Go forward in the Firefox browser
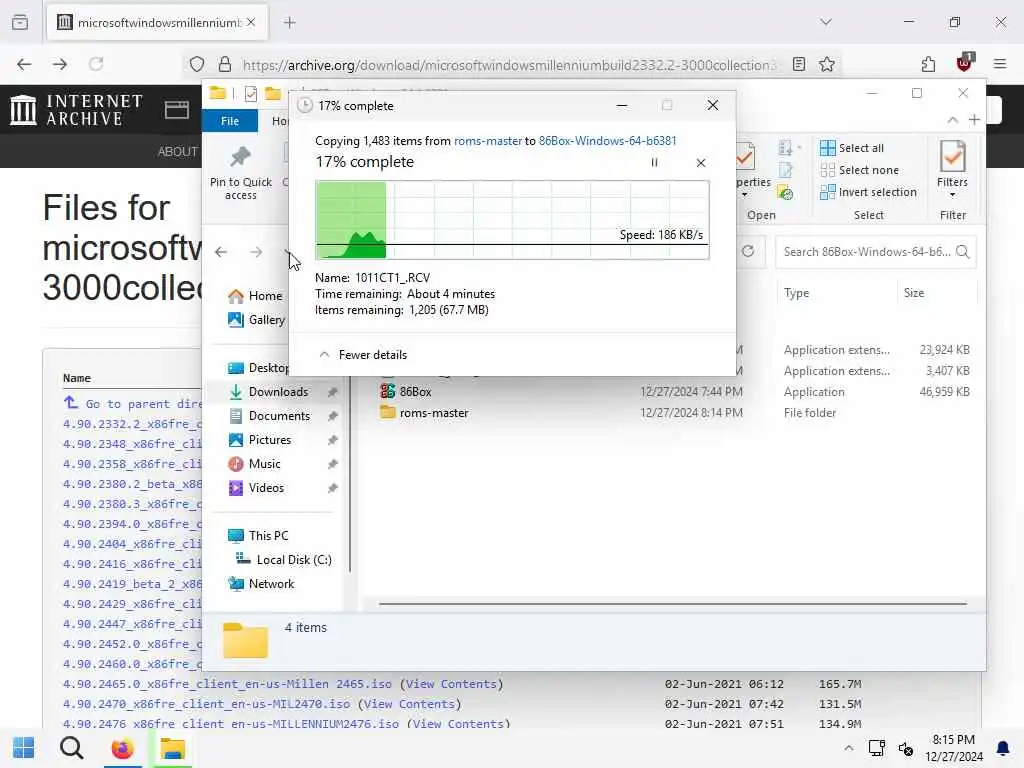 pos(60,64)
